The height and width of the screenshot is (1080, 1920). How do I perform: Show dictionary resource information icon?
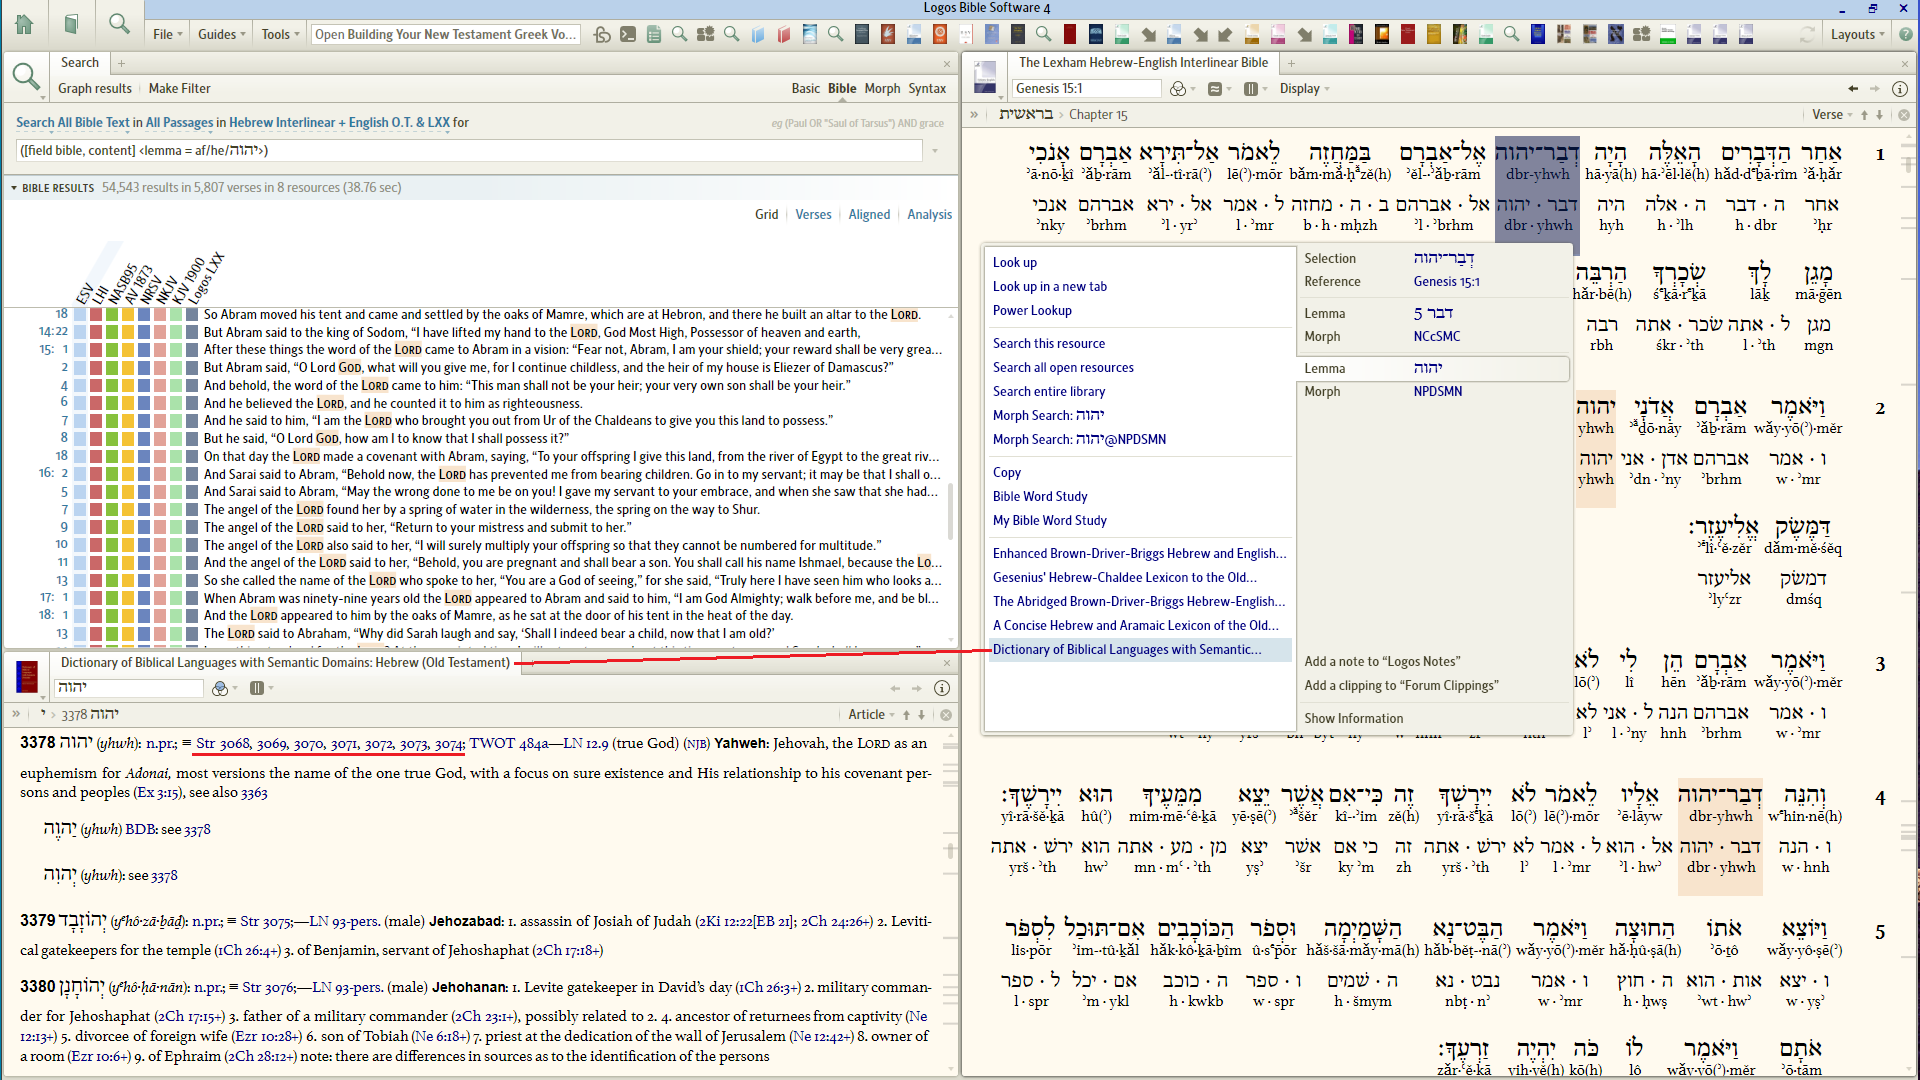point(941,688)
